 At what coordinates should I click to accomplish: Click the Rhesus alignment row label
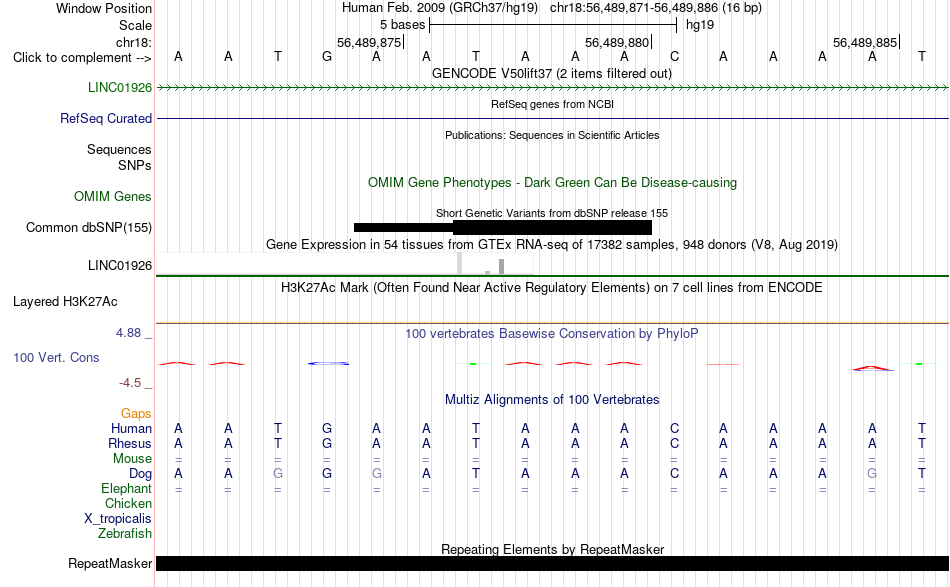click(130, 443)
